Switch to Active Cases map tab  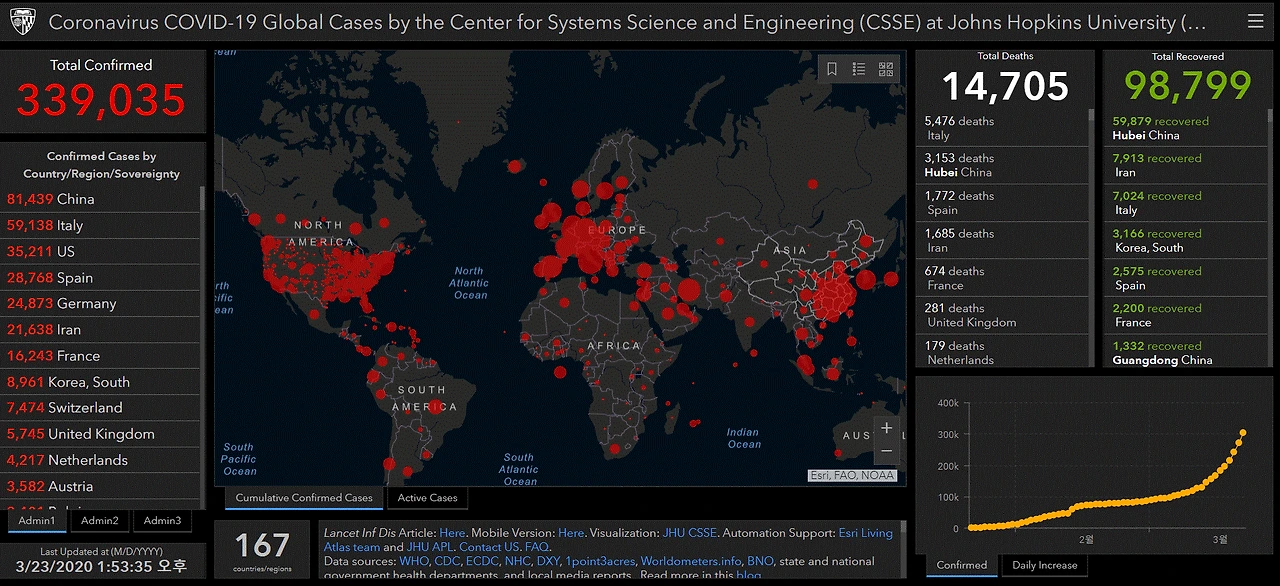(427, 497)
